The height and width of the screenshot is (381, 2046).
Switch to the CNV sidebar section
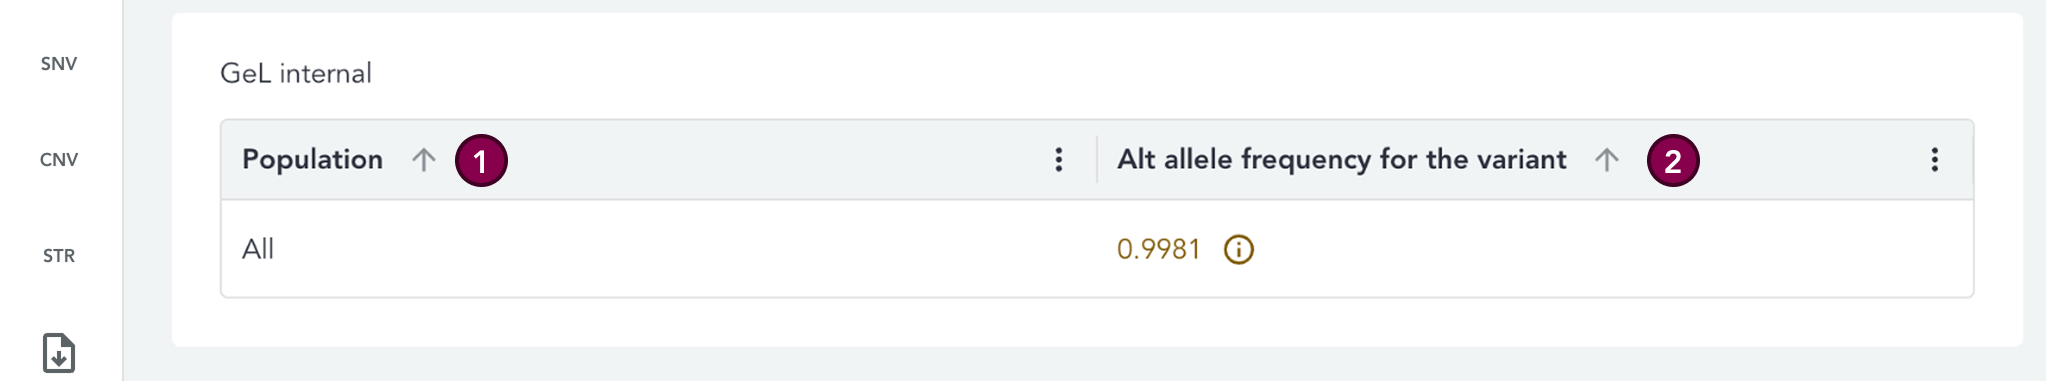59,160
